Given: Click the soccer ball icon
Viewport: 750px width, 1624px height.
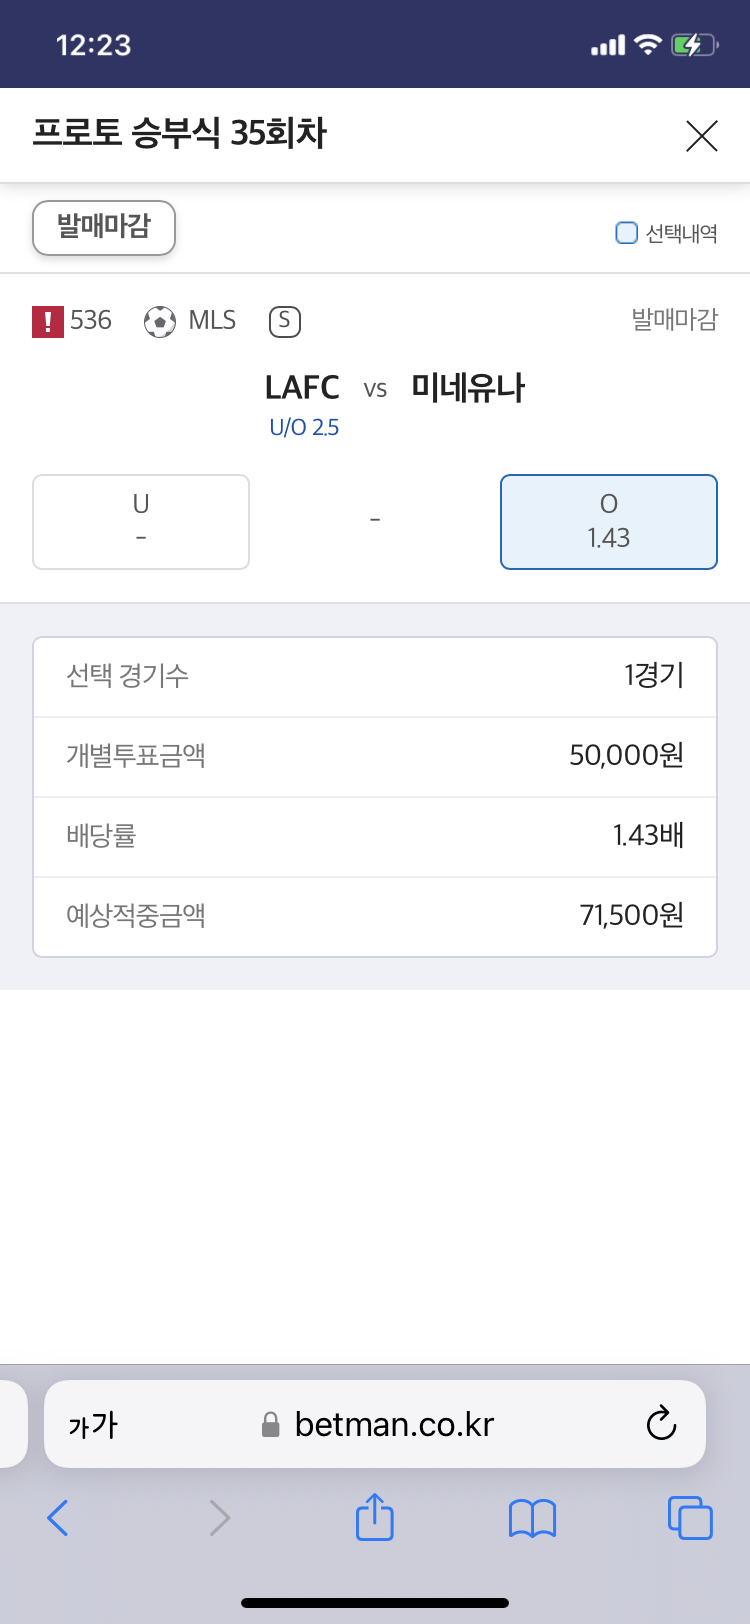Looking at the screenshot, I should tap(160, 321).
